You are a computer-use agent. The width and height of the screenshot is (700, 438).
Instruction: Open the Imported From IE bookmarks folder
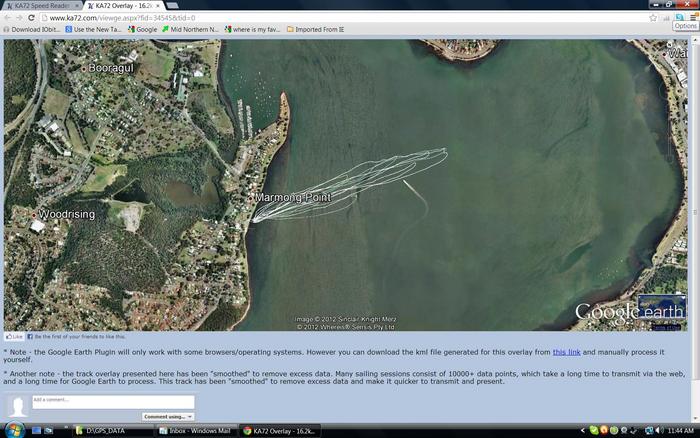[315, 30]
